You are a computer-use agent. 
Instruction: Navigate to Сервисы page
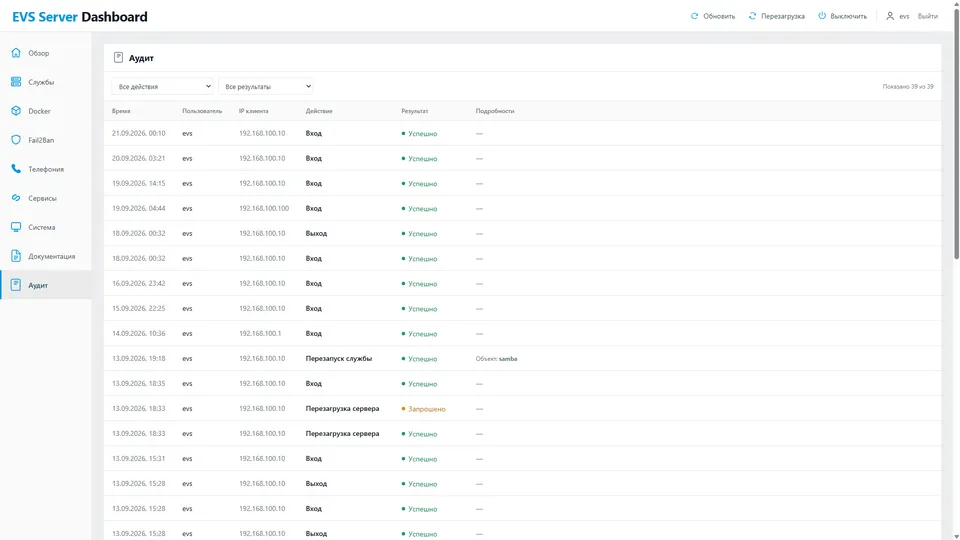coord(46,198)
